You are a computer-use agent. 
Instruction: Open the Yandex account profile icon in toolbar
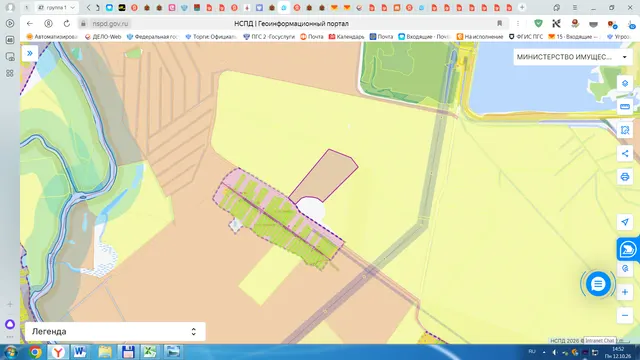48,24
